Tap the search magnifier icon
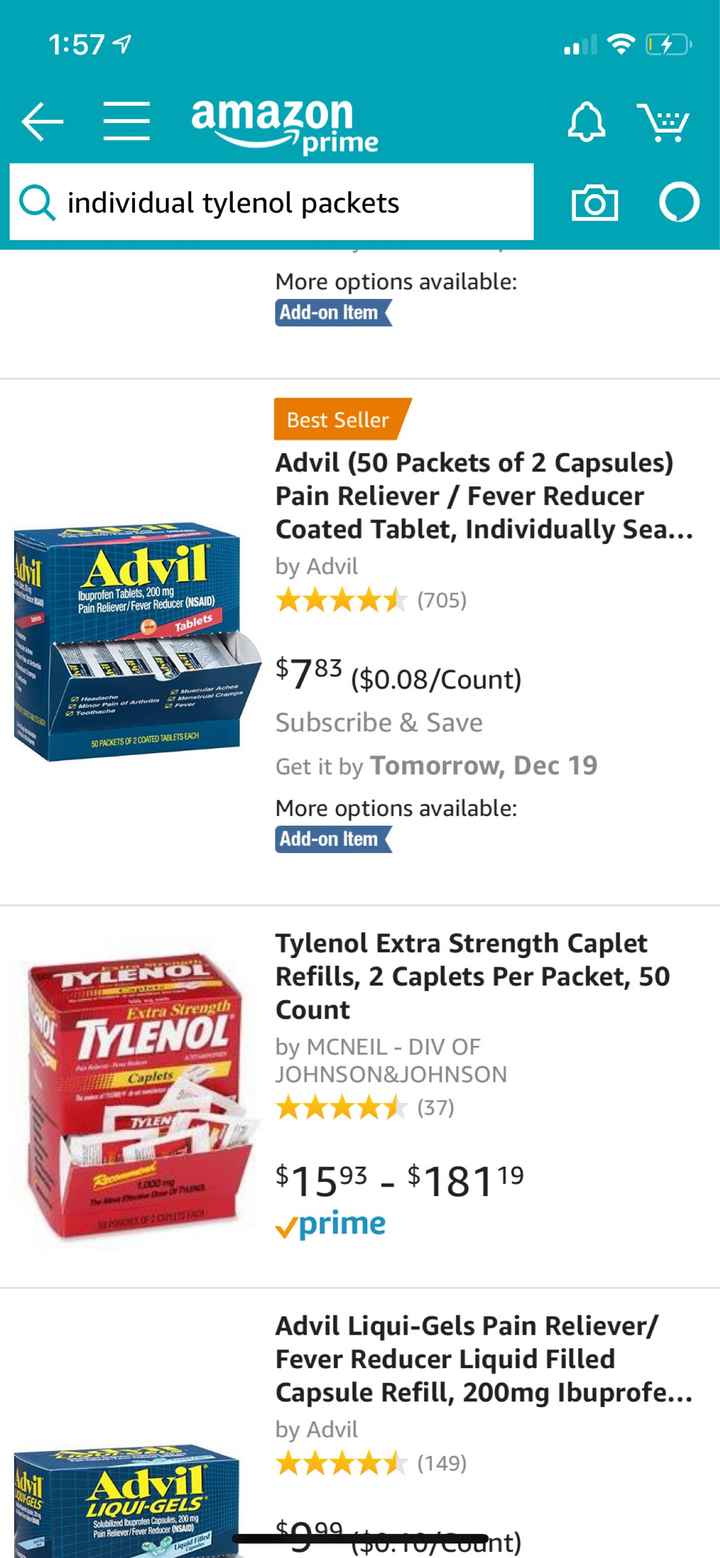This screenshot has height=1558, width=720. click(x=37, y=202)
